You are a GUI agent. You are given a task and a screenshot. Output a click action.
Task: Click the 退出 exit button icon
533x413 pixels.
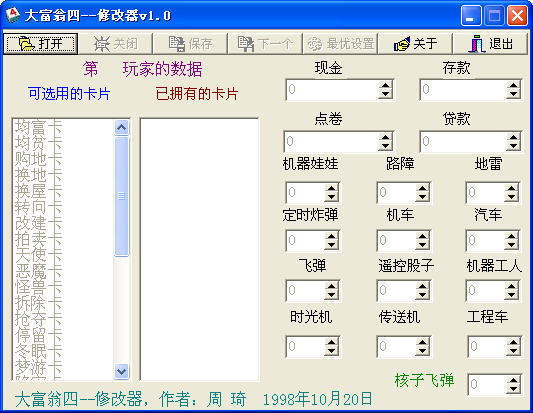[x=477, y=44]
